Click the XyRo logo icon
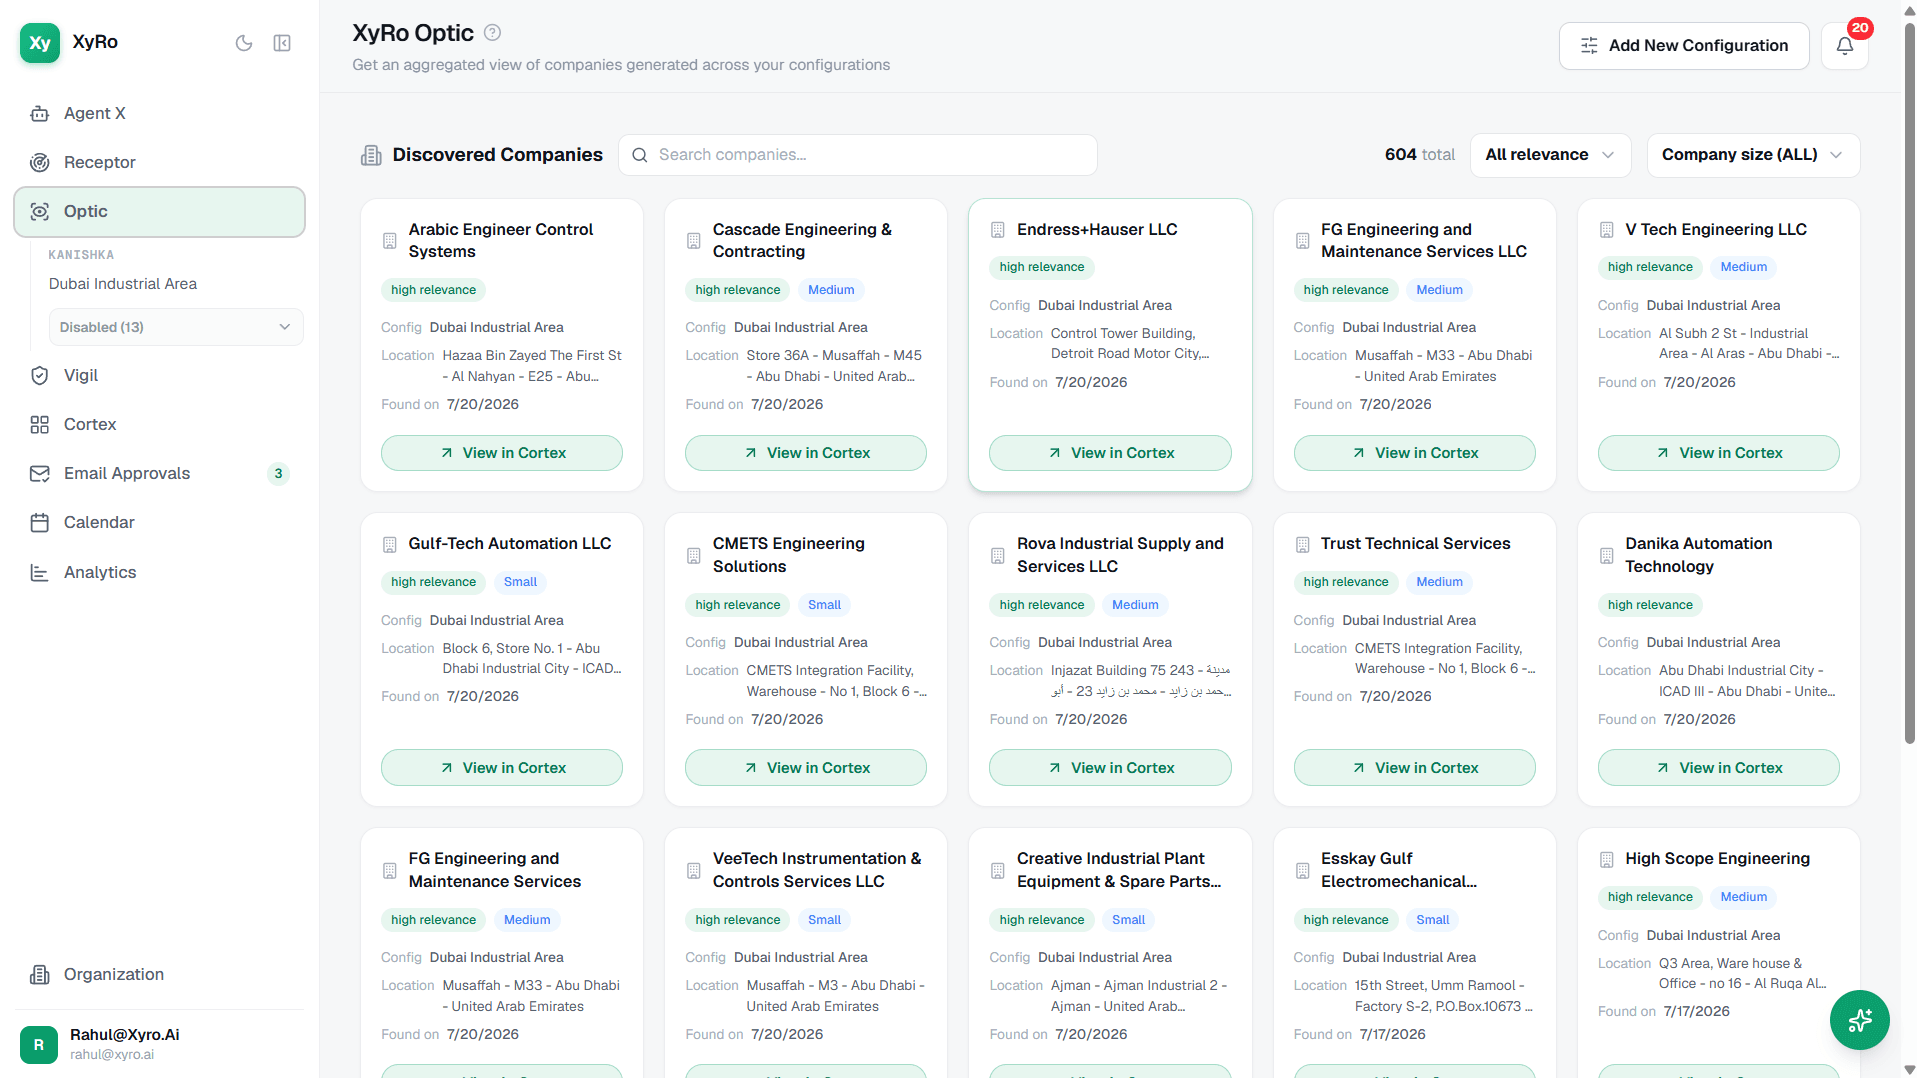 40,43
